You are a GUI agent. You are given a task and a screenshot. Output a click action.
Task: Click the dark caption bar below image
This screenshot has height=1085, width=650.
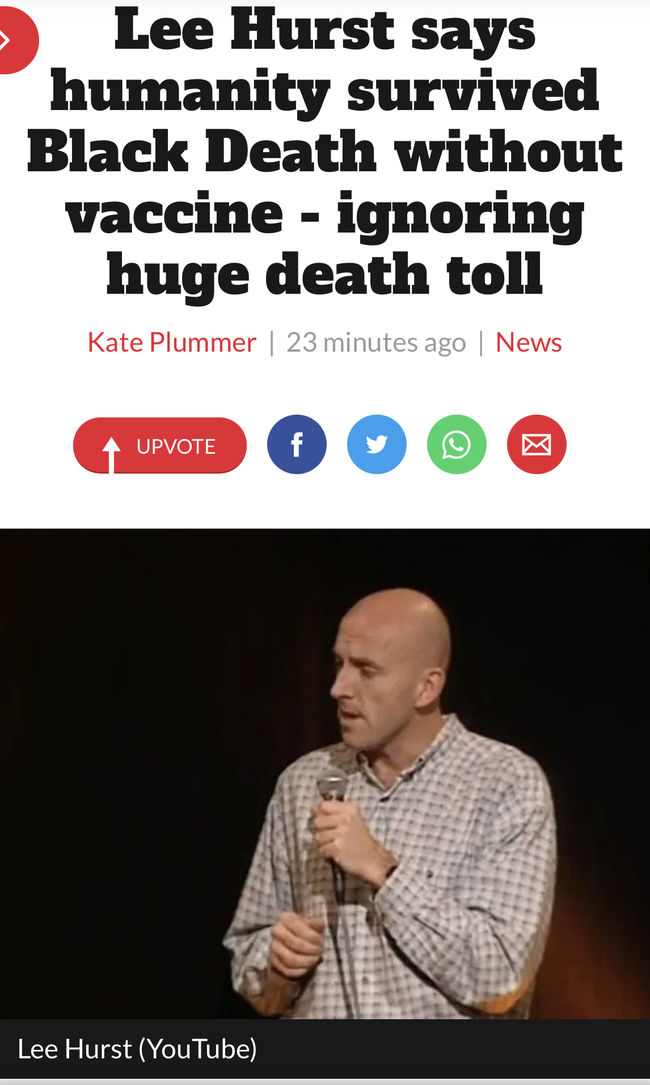point(325,1049)
